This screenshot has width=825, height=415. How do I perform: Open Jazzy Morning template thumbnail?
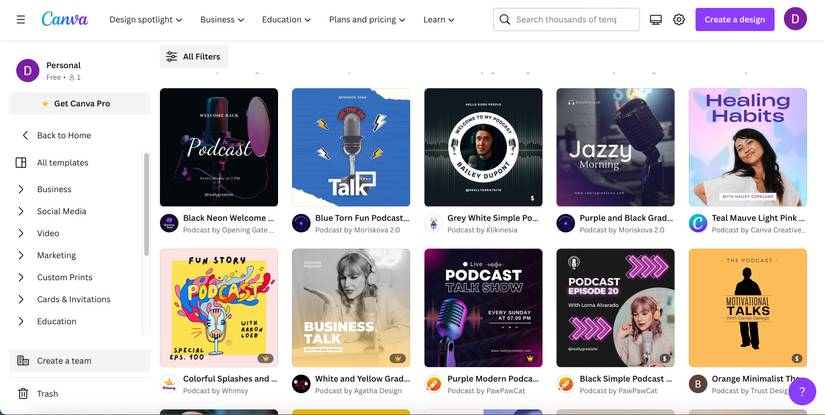tap(616, 147)
